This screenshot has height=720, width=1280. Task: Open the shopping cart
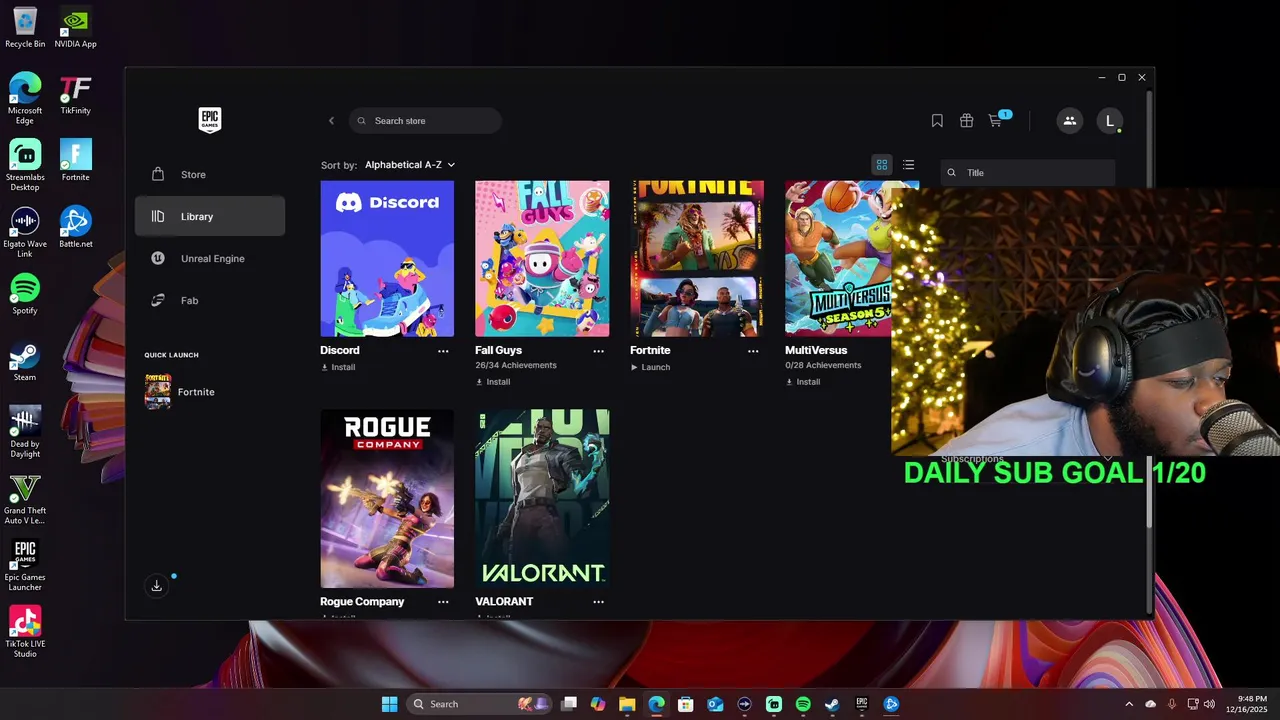(996, 120)
